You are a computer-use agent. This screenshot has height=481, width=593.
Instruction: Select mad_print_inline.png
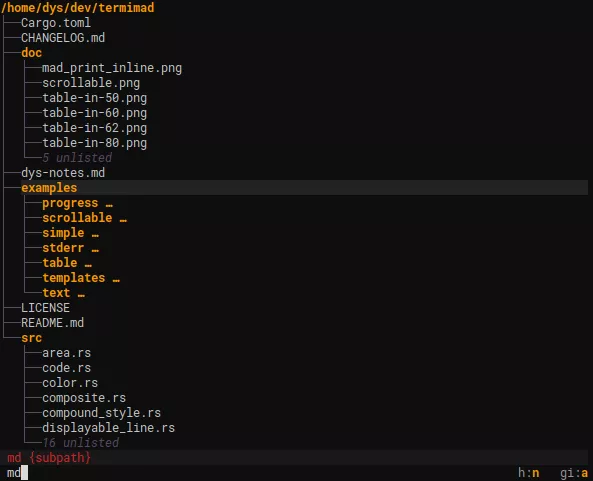pyautogui.click(x=112, y=68)
